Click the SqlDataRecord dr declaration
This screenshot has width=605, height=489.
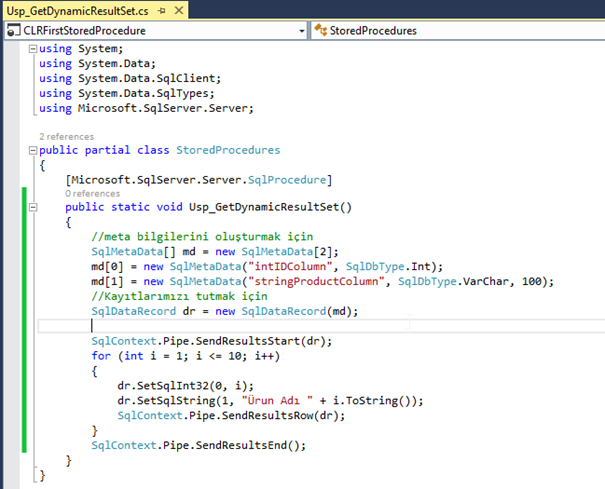[x=225, y=311]
